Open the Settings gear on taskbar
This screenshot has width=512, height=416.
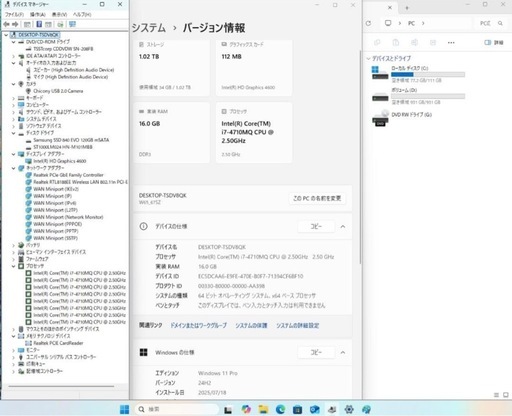349,409
